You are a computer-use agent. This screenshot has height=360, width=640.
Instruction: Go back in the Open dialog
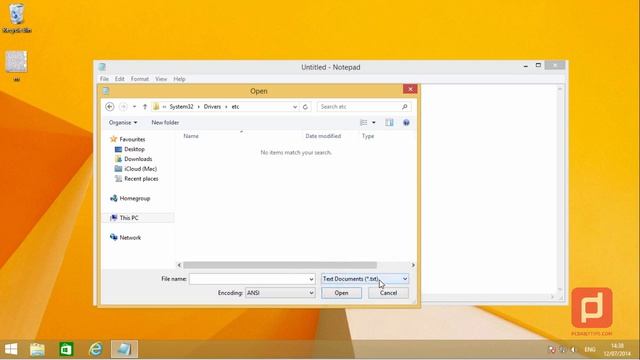click(109, 107)
